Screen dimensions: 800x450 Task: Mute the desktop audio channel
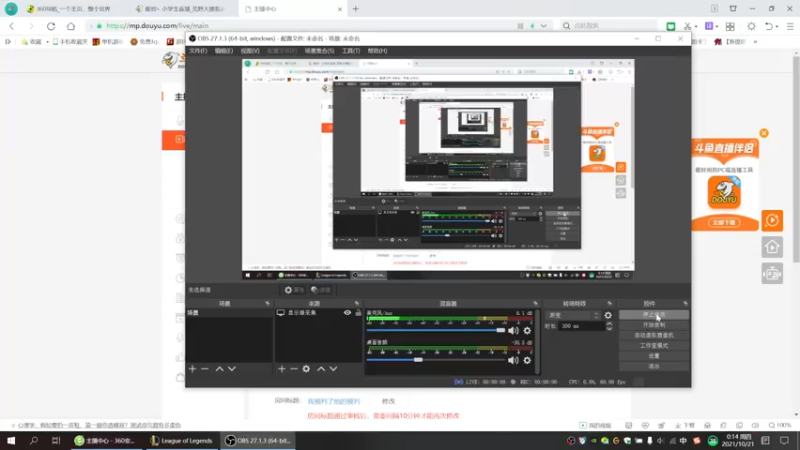(513, 360)
